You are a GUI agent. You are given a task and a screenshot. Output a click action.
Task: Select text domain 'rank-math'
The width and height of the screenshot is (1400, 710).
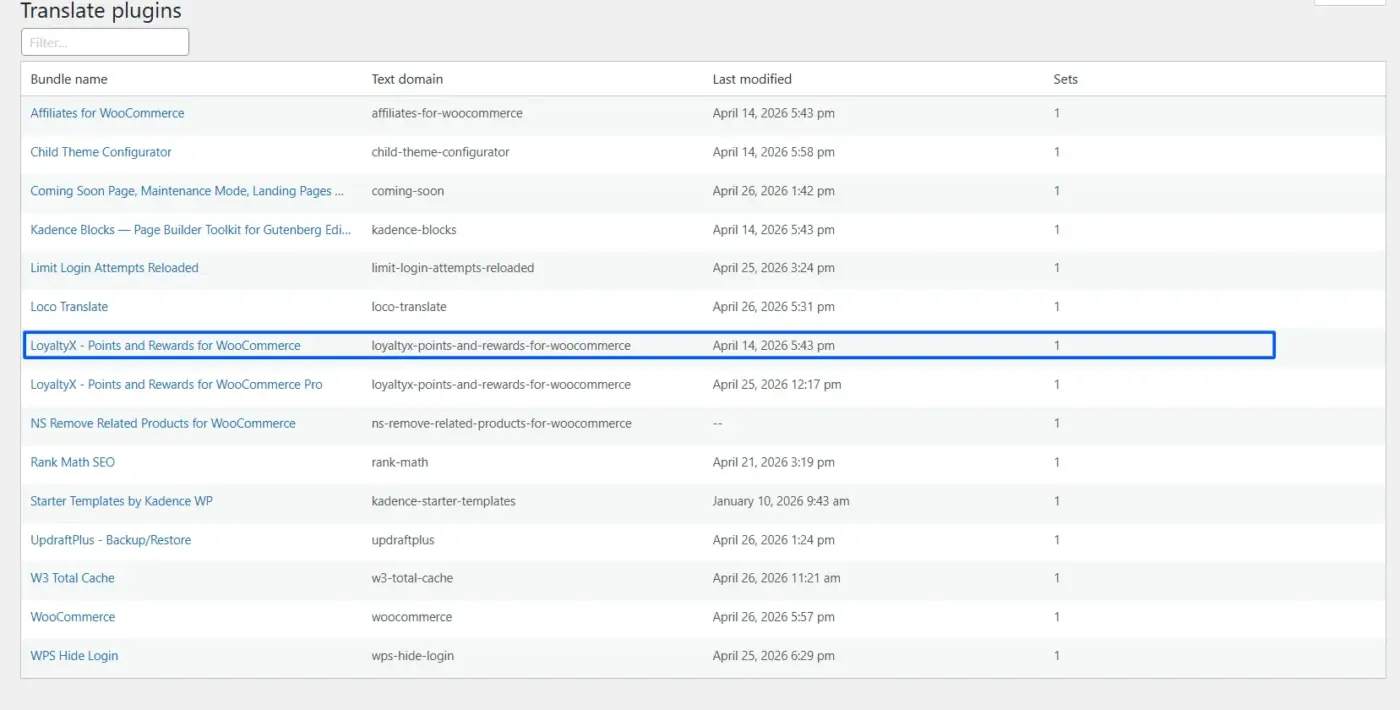(400, 462)
